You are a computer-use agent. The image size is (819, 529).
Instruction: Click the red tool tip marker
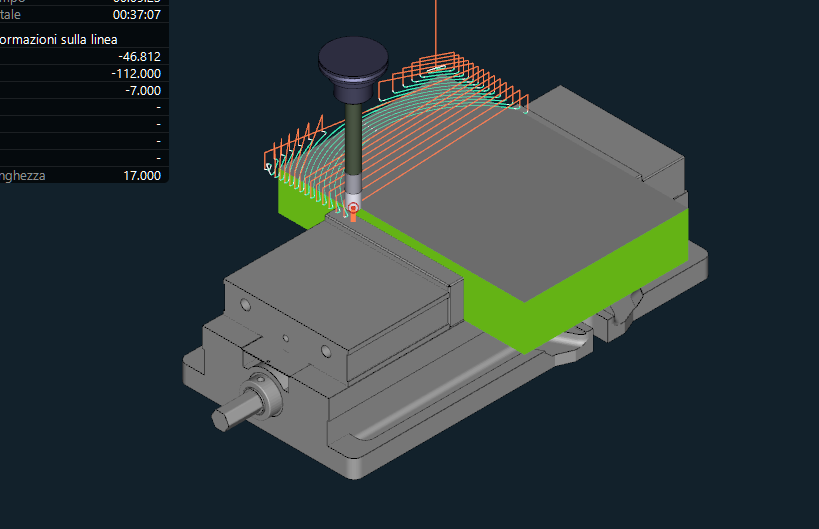[x=353, y=207]
